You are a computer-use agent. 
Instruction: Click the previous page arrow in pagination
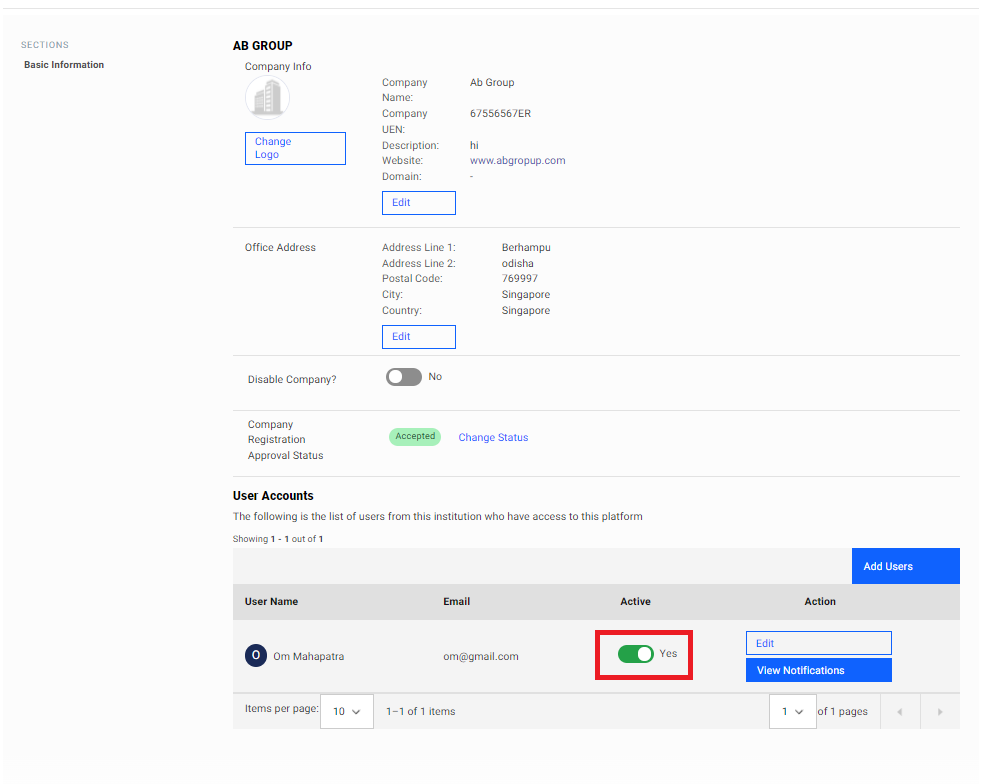pos(899,711)
